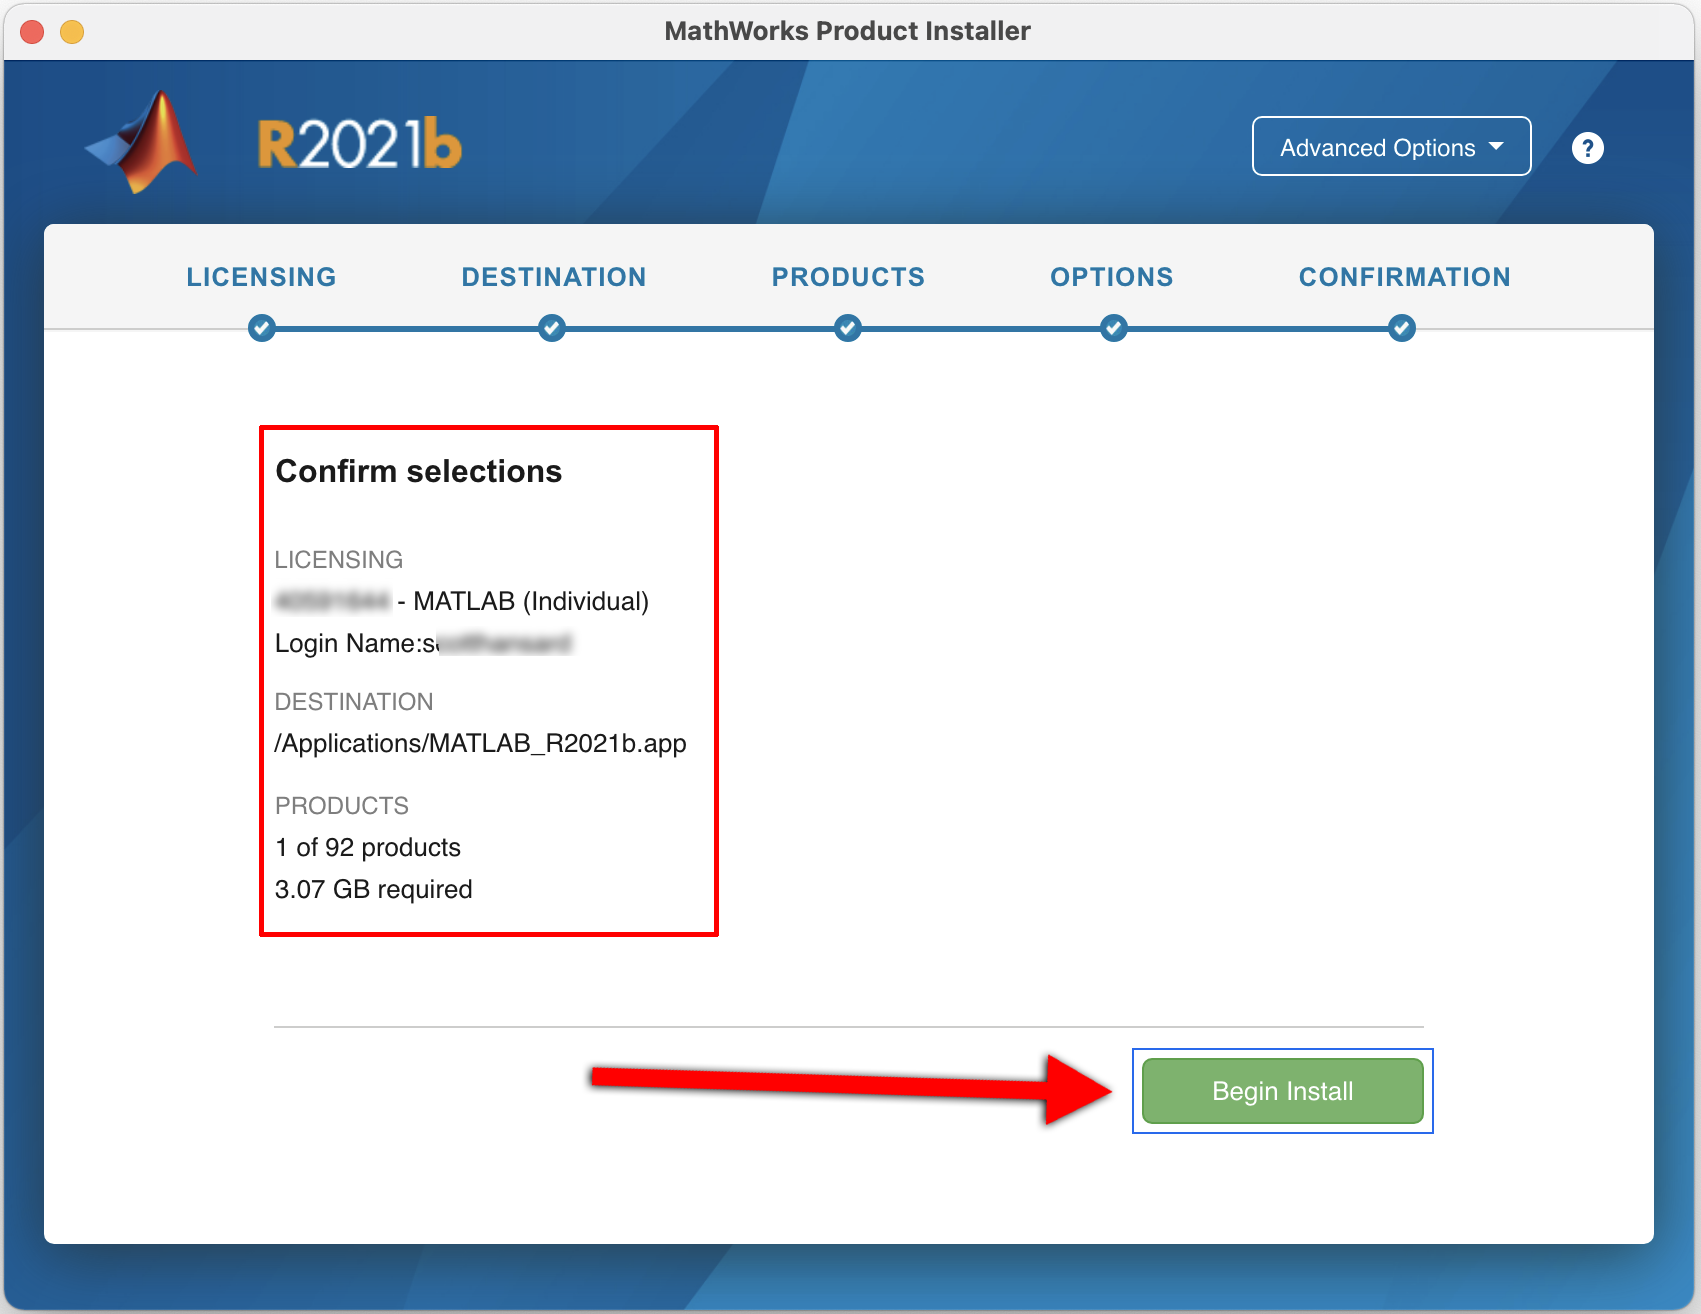
Task: Click the grey PRODUCTS section label
Action: 342,805
